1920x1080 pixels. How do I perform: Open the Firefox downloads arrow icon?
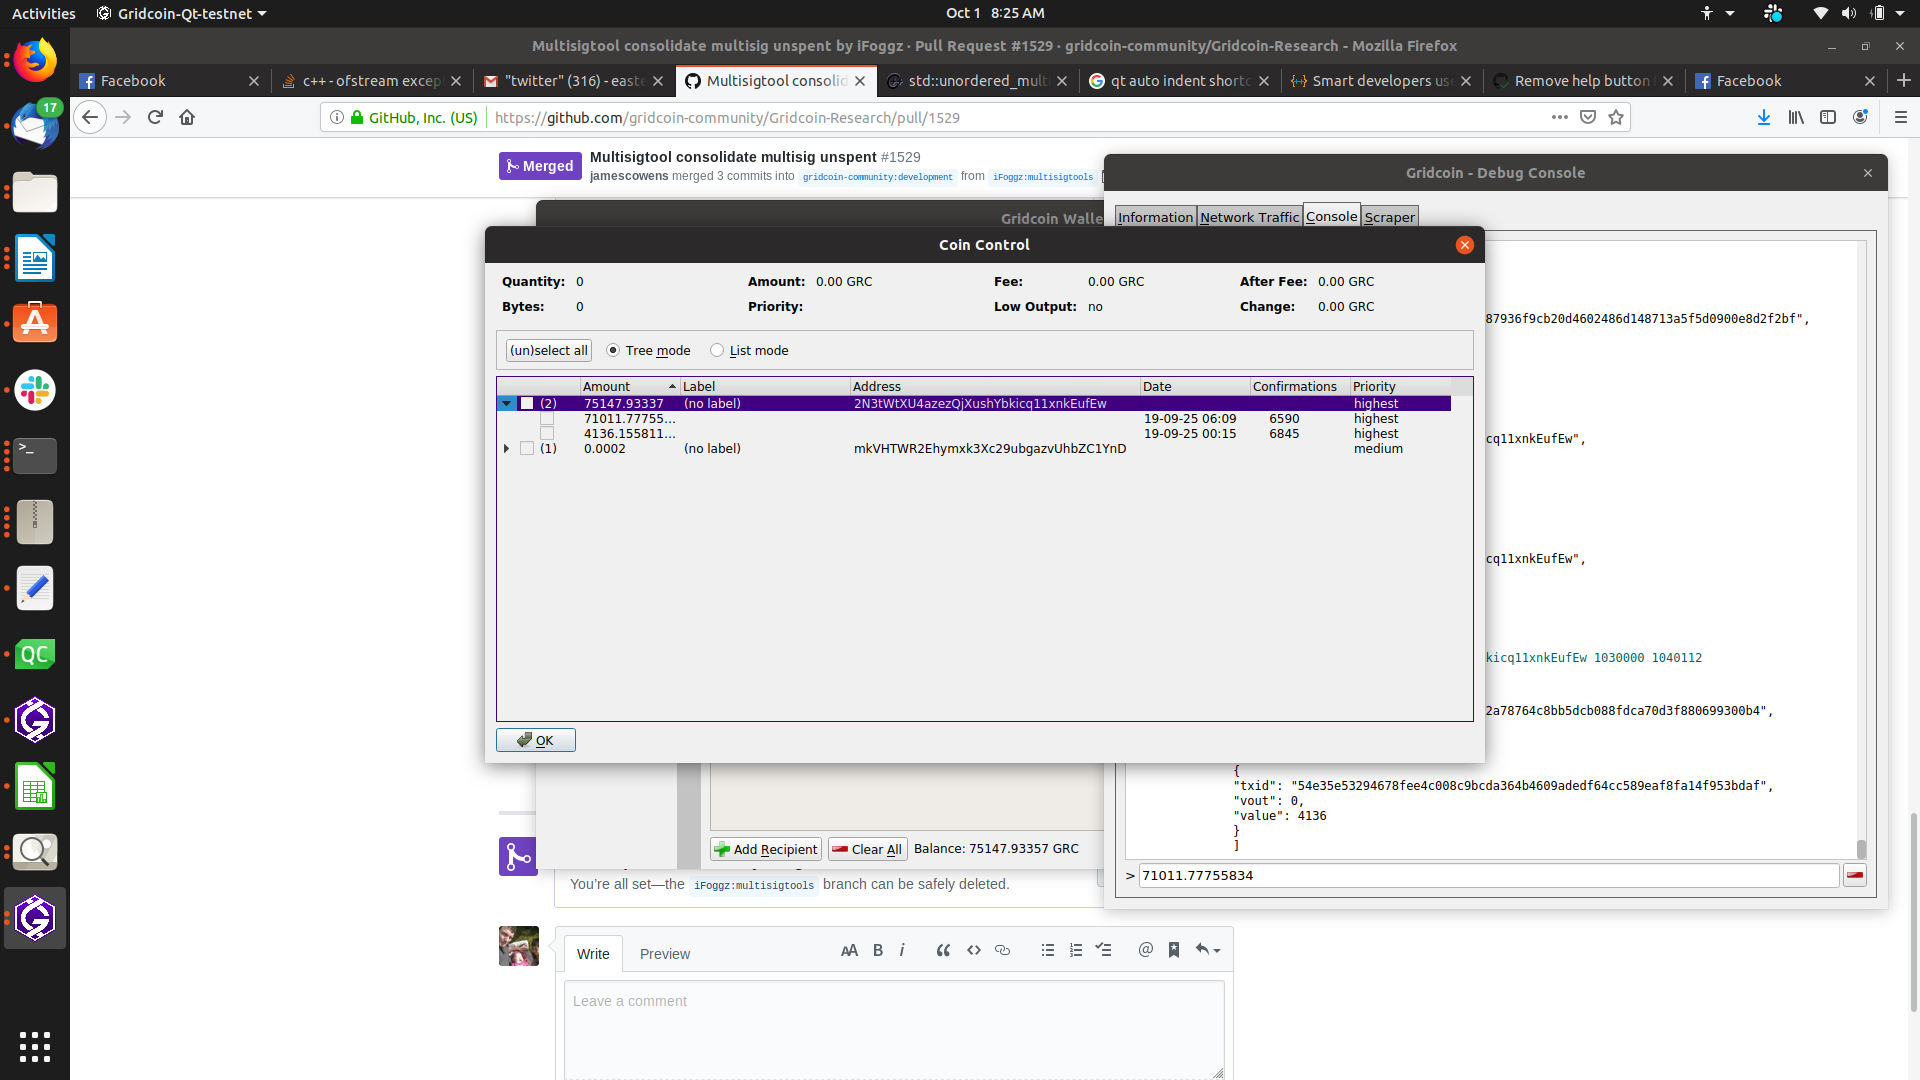point(1763,117)
